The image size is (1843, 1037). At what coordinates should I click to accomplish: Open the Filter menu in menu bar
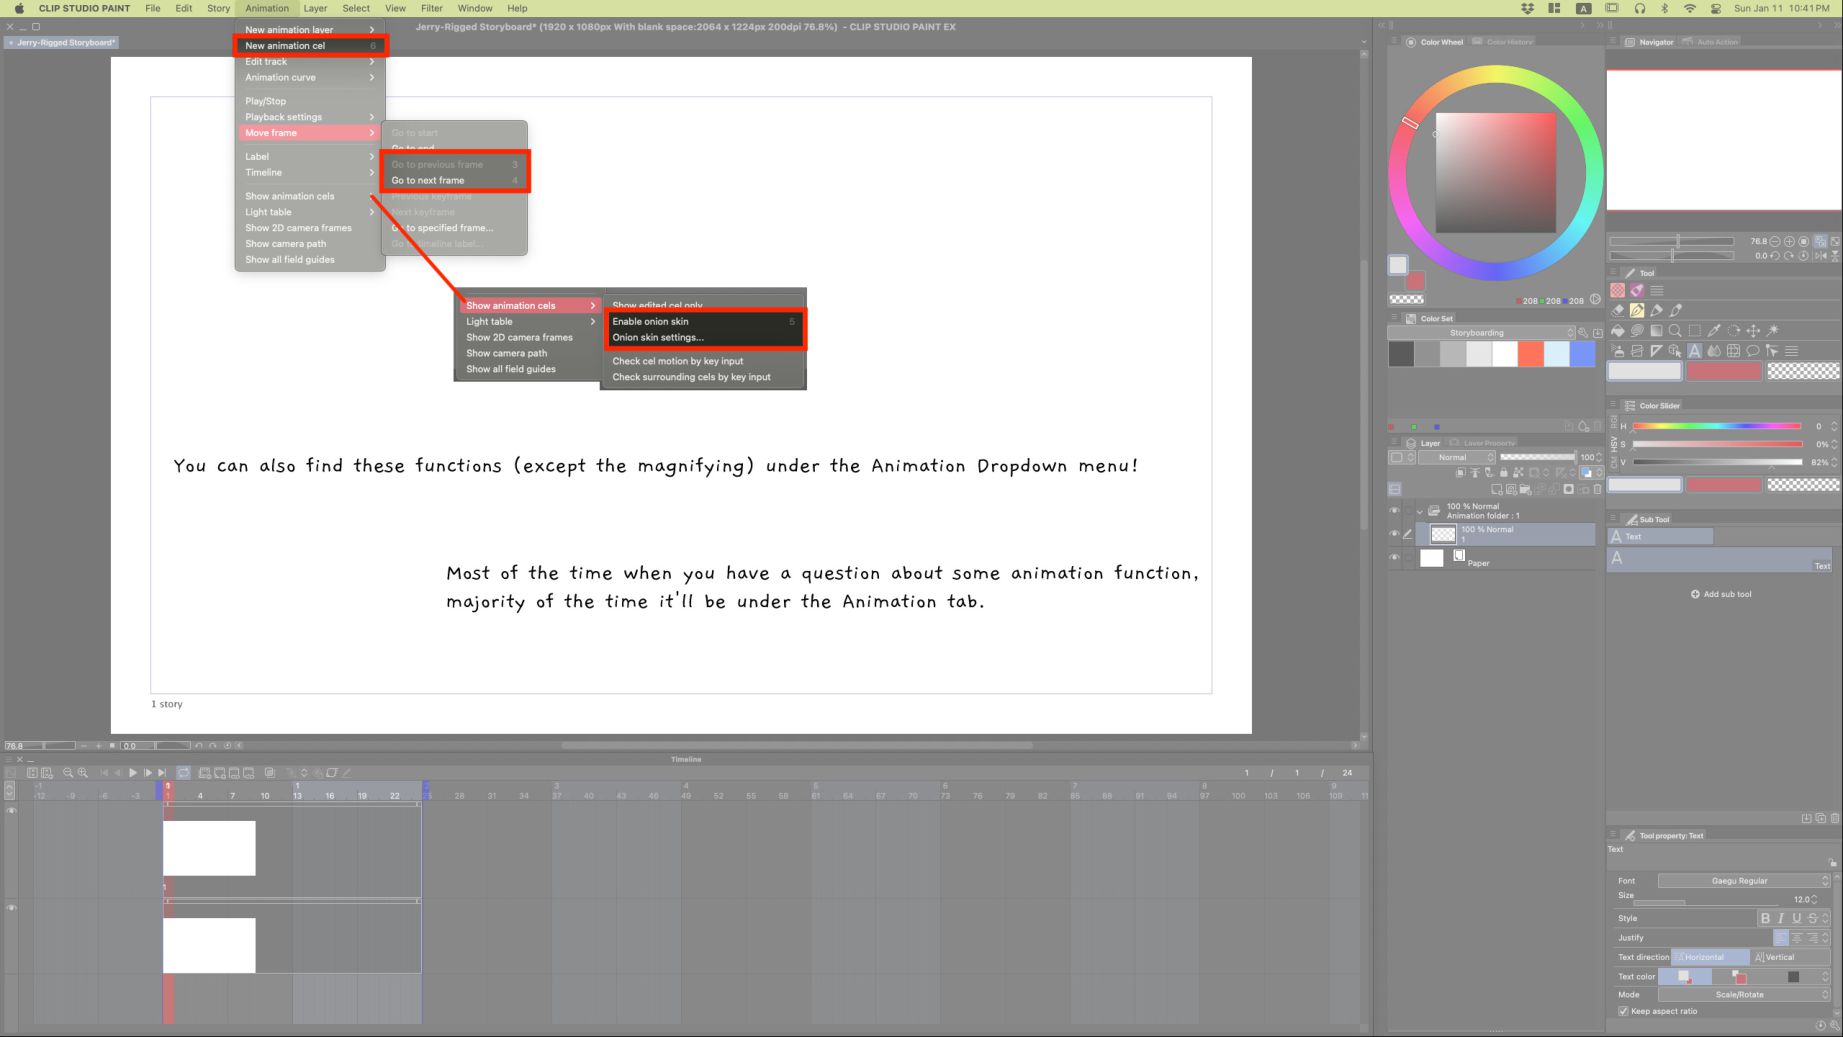click(432, 8)
